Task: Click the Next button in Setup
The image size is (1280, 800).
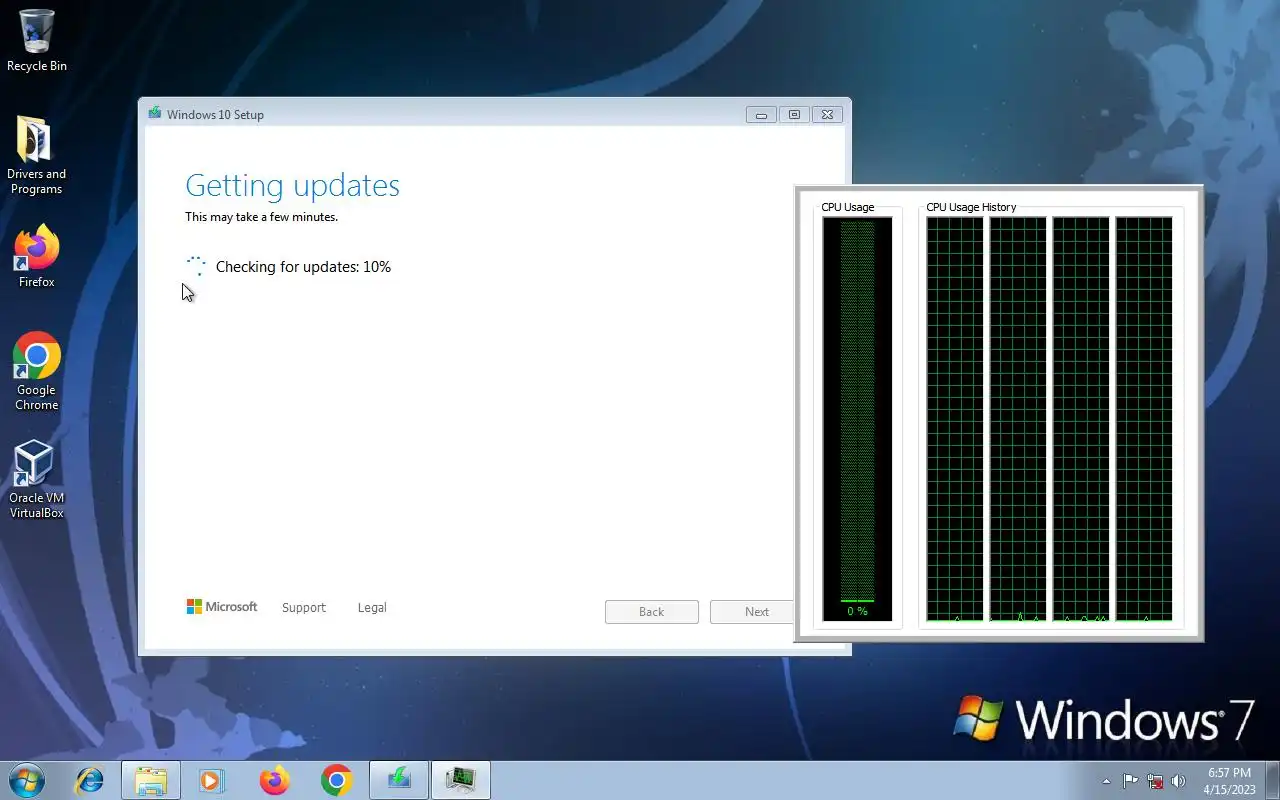Action: 752,612
